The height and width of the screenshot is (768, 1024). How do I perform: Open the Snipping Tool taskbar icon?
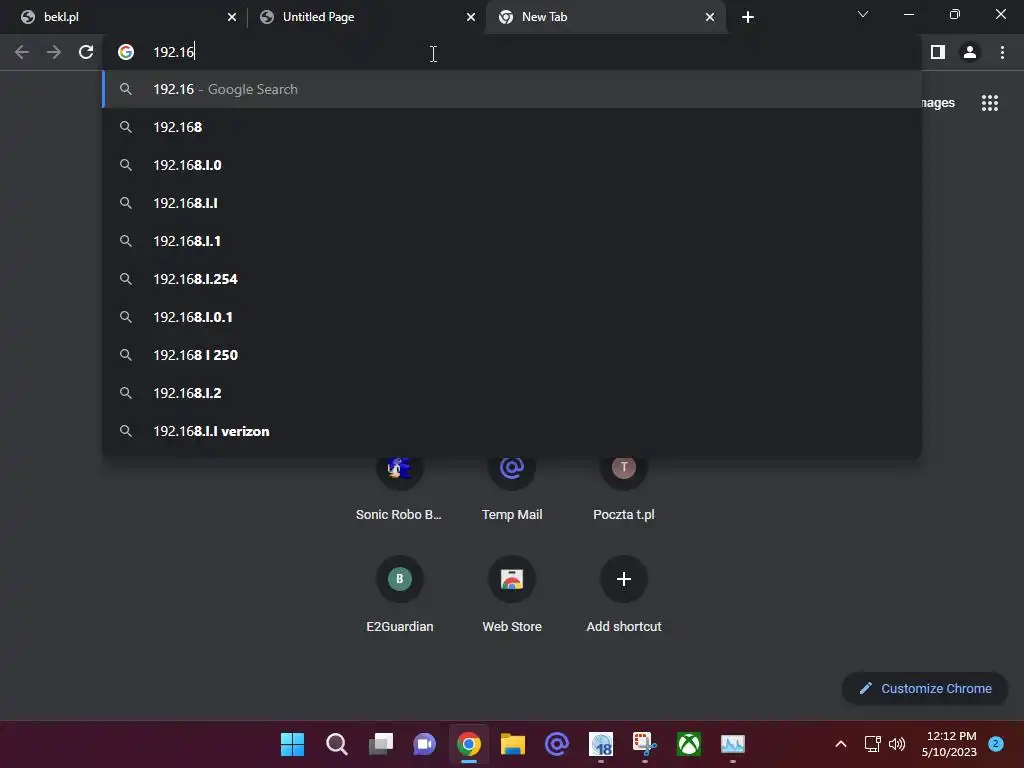645,744
